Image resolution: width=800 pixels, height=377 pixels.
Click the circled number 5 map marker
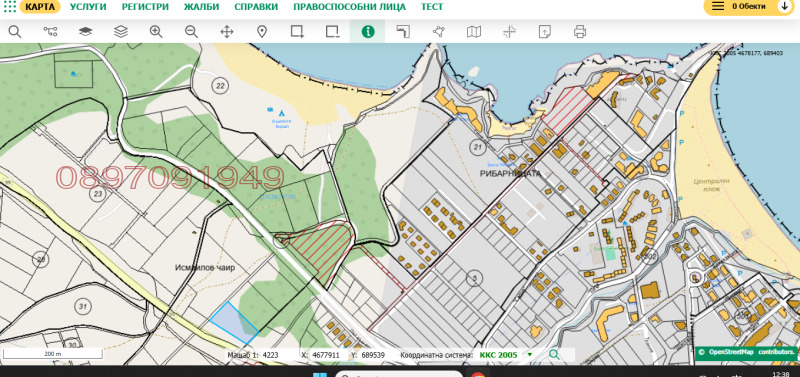[x=474, y=278]
